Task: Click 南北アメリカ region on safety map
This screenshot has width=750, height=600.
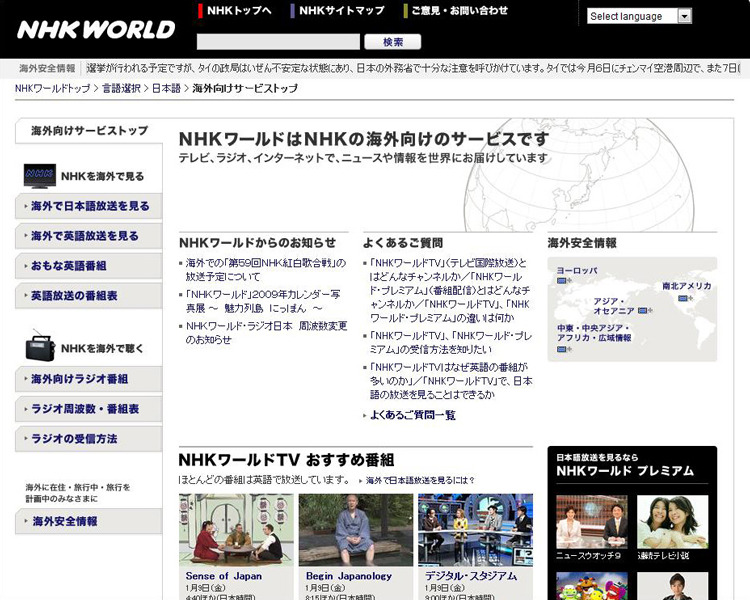Action: pos(687,286)
